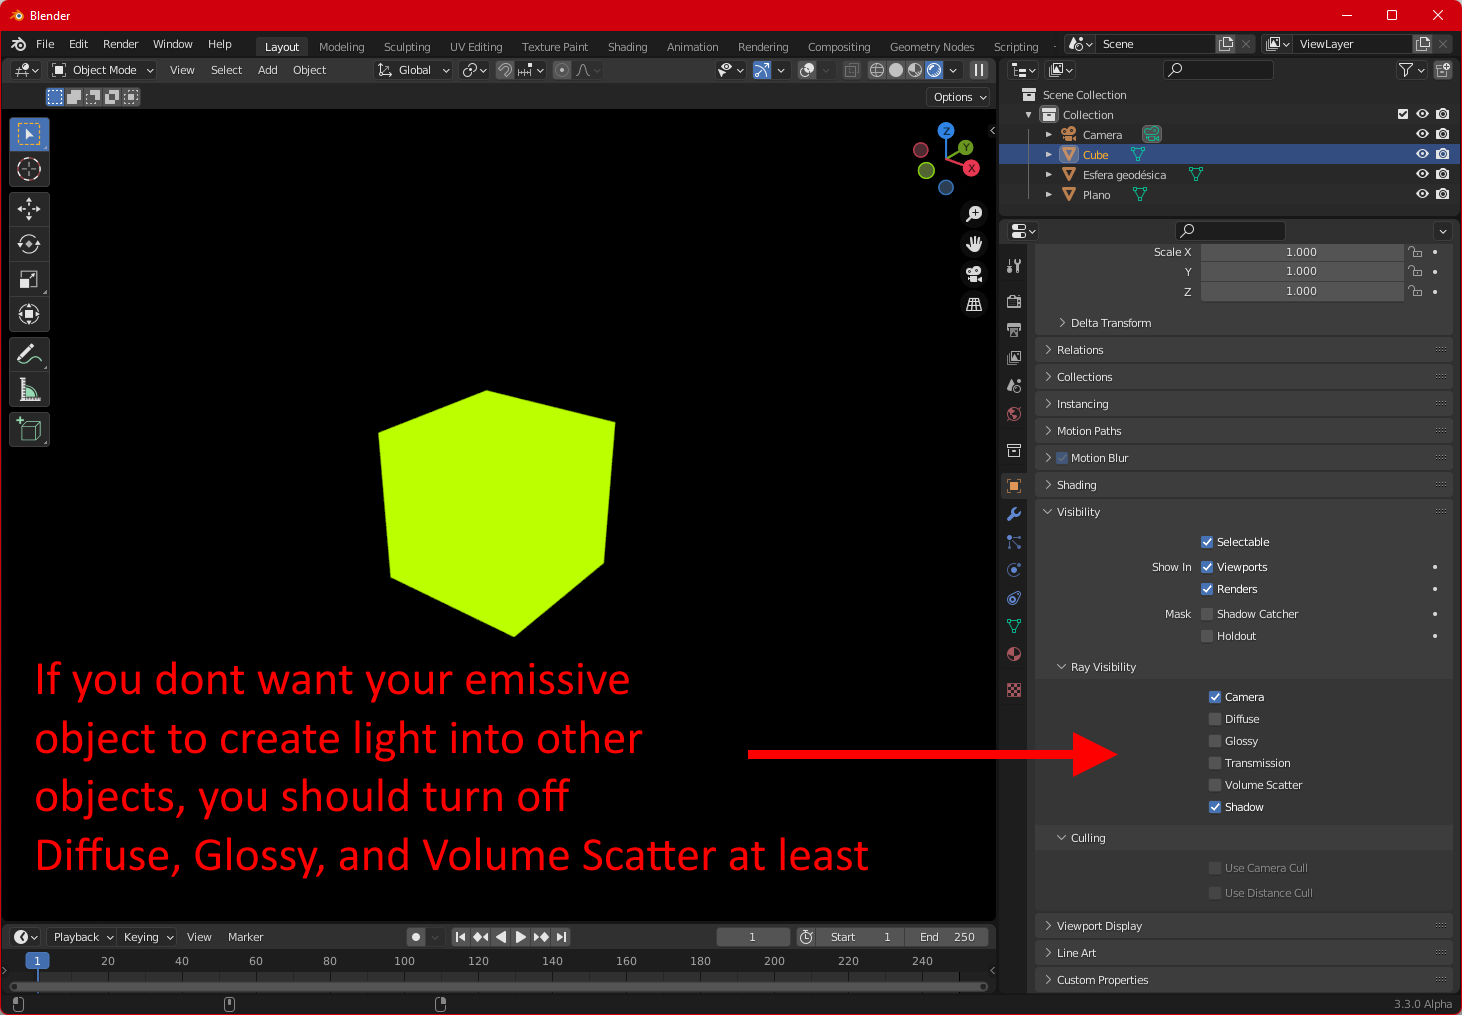Screen dimensions: 1462x1015
Task: Enable the Holdout mask checkbox
Action: (1207, 636)
